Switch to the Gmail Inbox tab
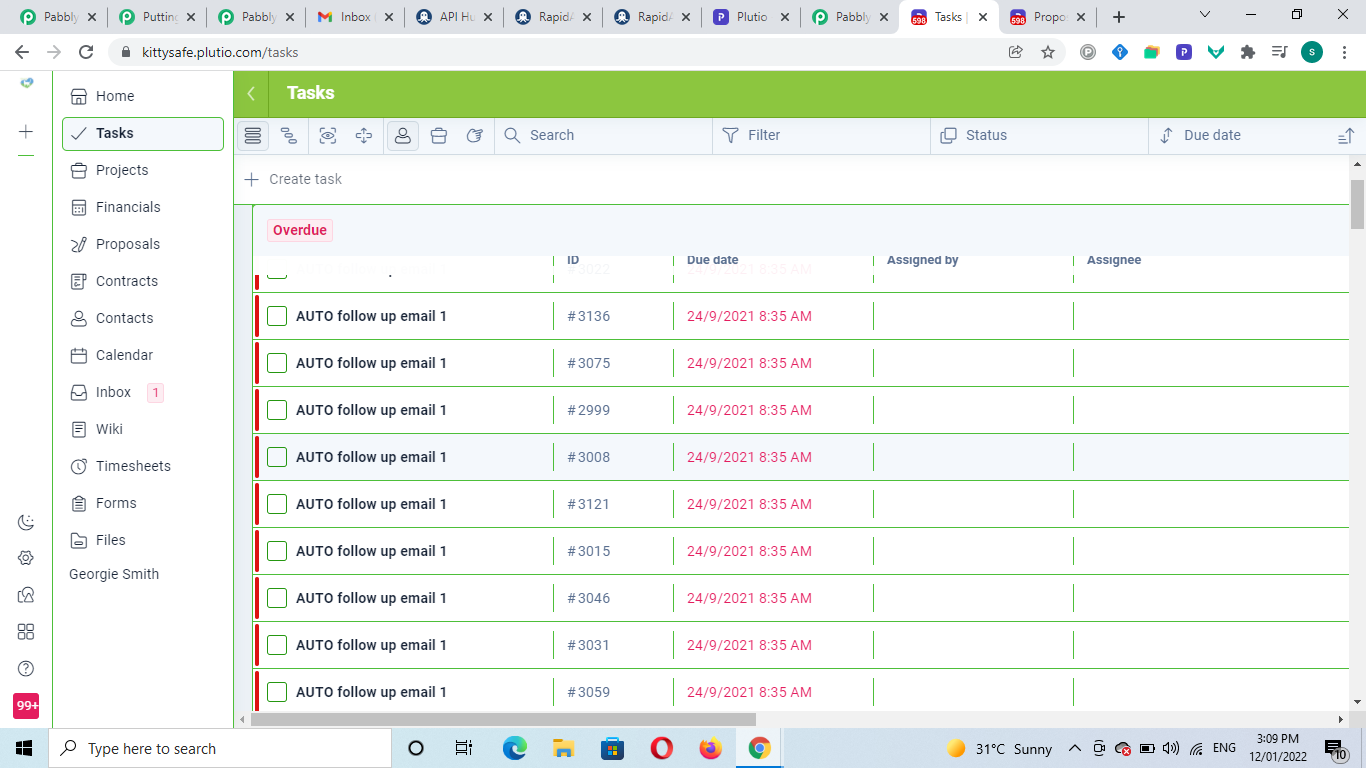 coord(354,17)
